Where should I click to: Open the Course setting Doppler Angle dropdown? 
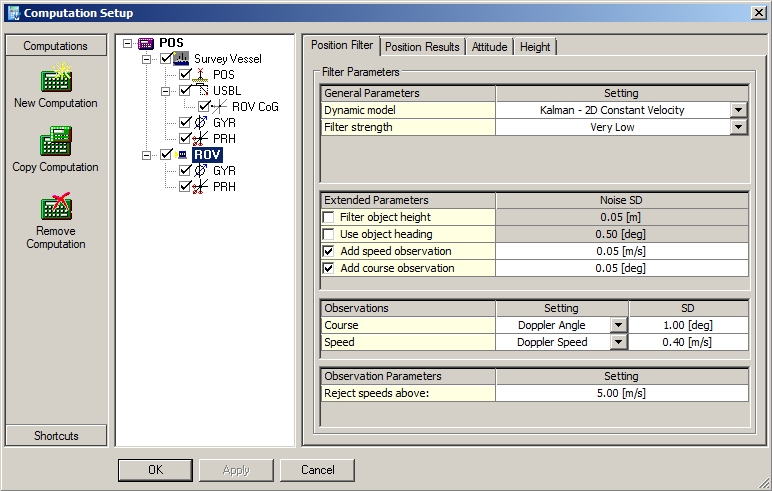tap(618, 325)
